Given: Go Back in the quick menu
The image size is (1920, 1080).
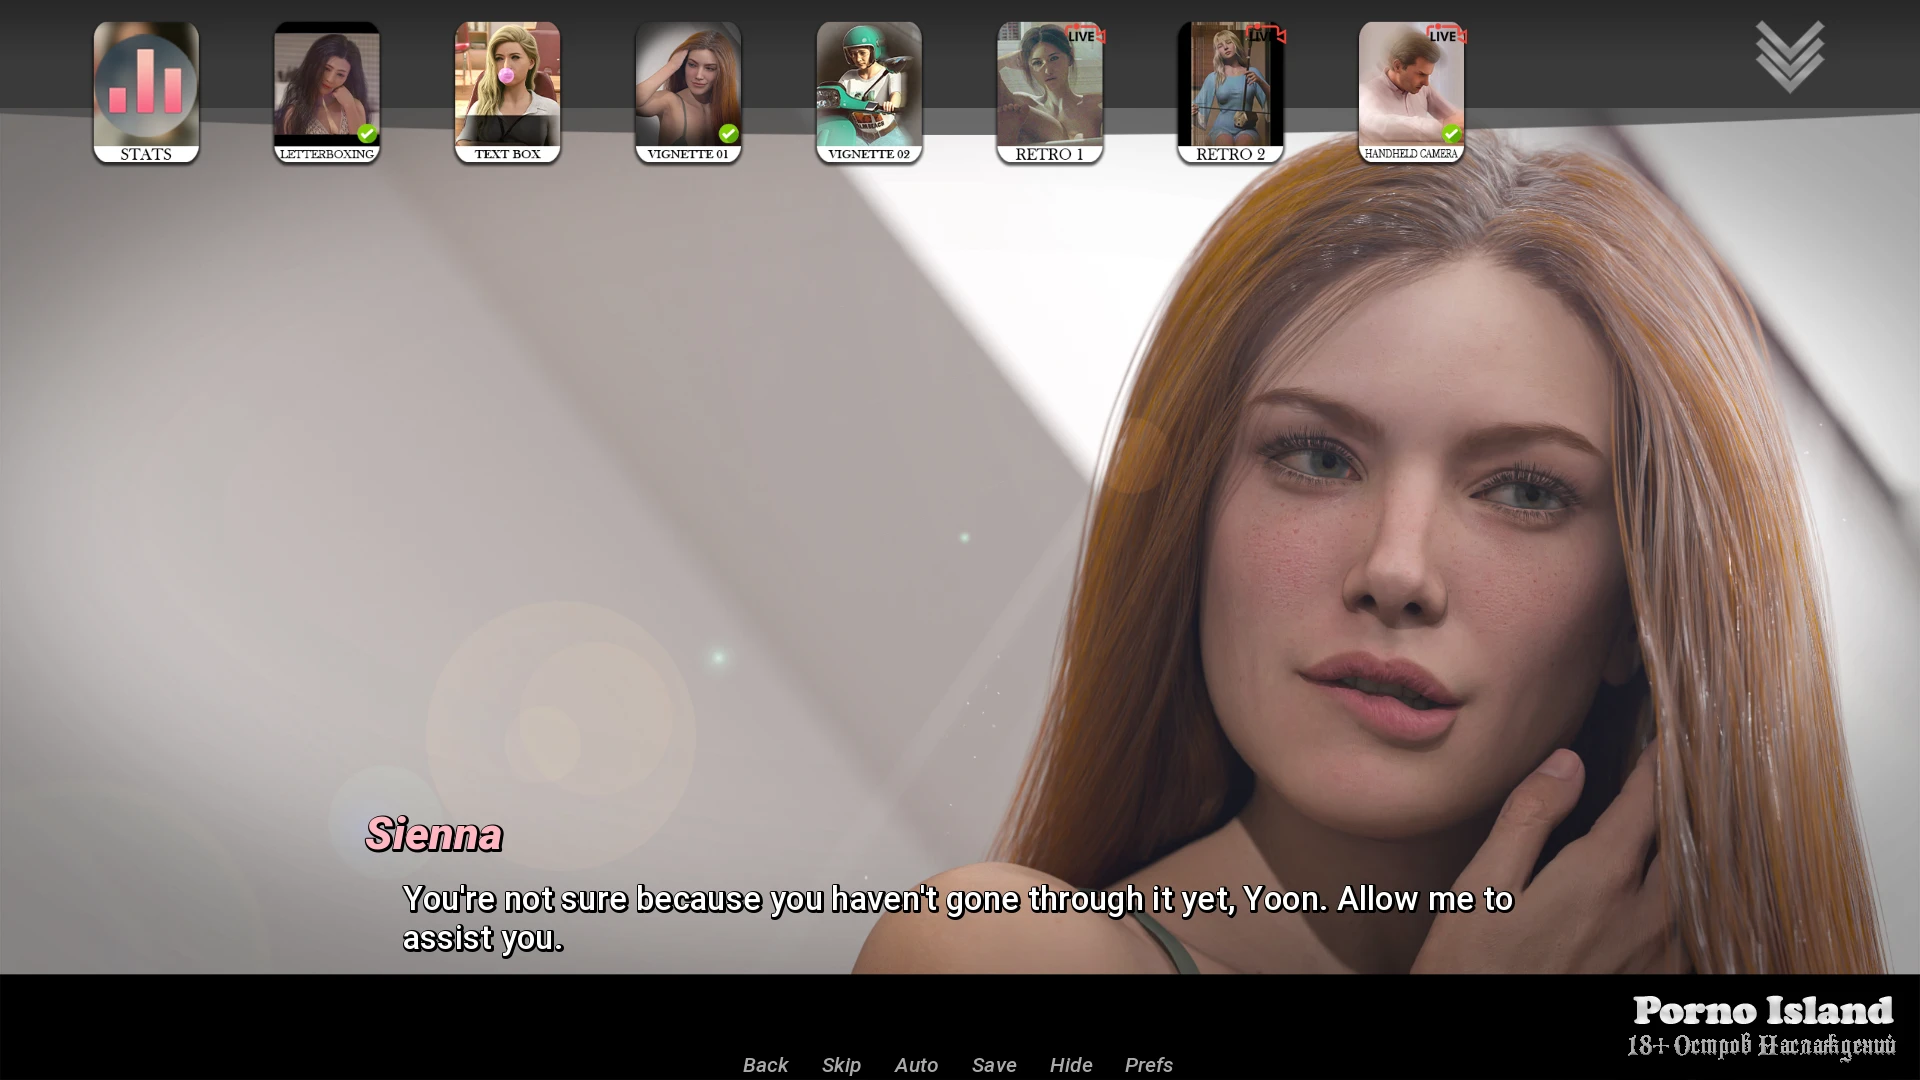Looking at the screenshot, I should pos(765,1065).
